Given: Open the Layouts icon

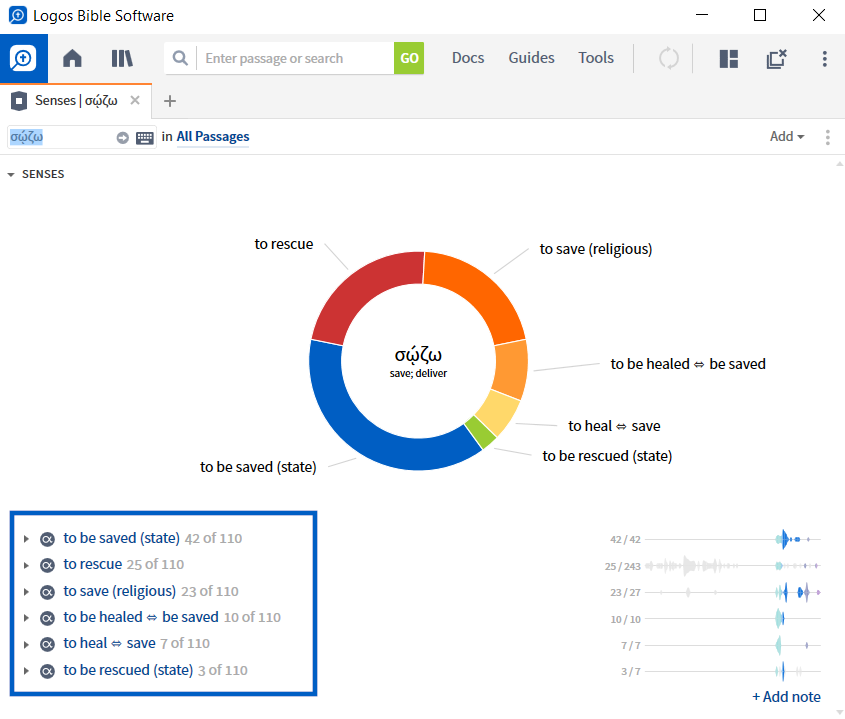Looking at the screenshot, I should click(x=728, y=59).
